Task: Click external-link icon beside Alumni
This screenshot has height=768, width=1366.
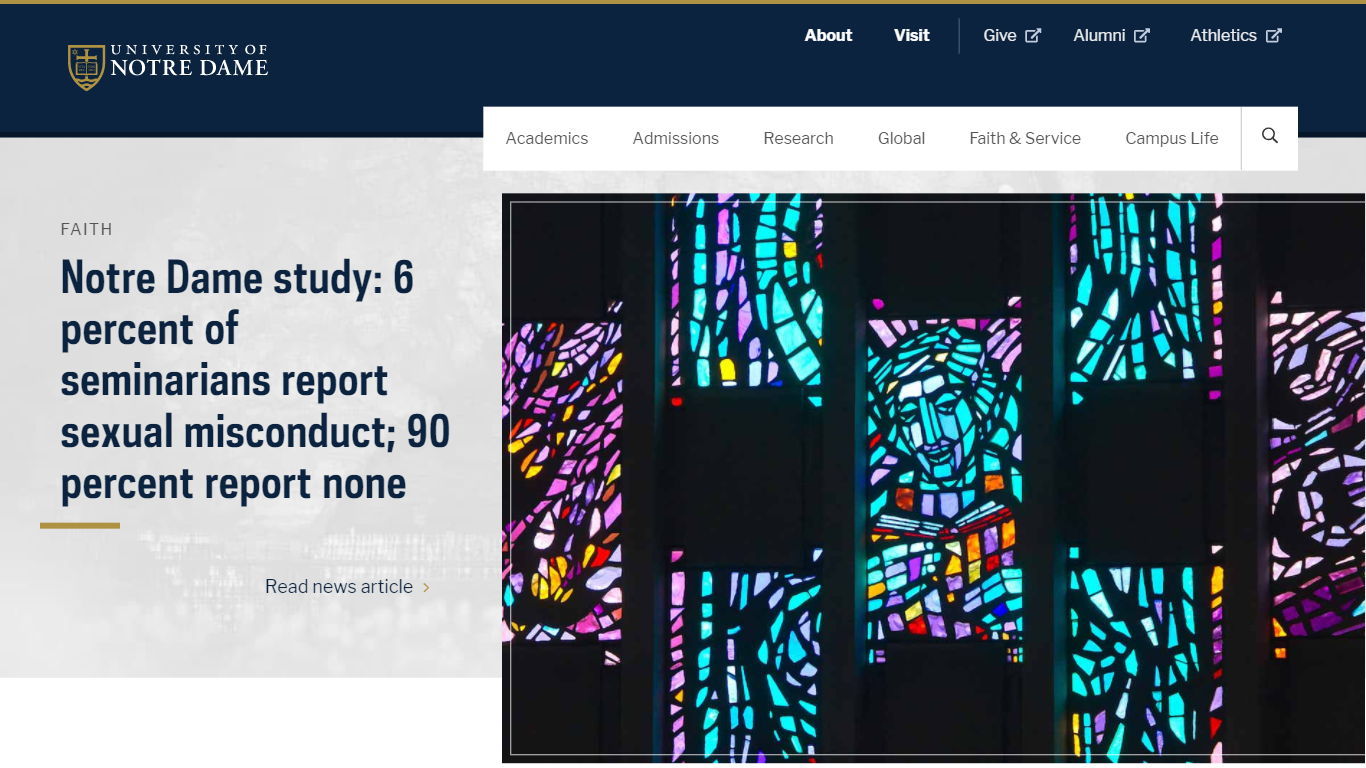Action: pos(1142,36)
